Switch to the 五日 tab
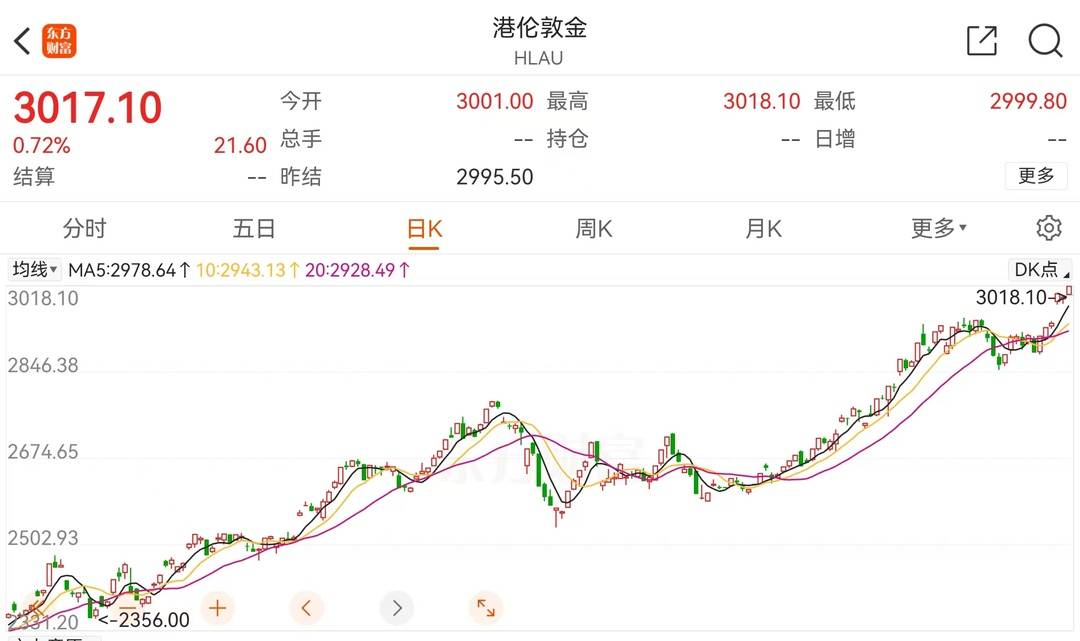Screen dimensions: 1080x641 [x=254, y=228]
